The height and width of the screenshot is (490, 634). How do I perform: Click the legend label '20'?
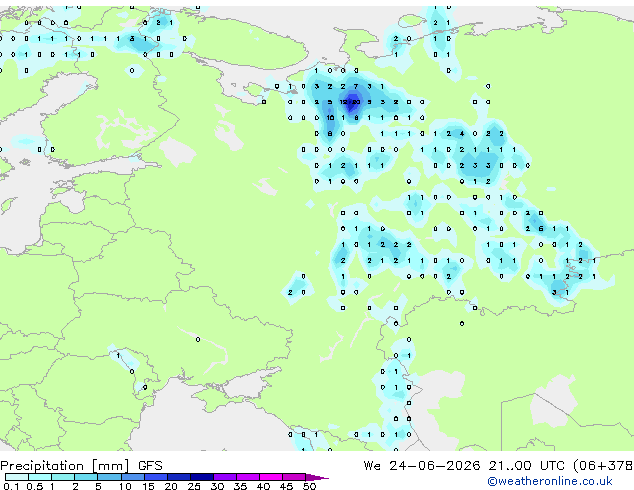[x=171, y=486]
